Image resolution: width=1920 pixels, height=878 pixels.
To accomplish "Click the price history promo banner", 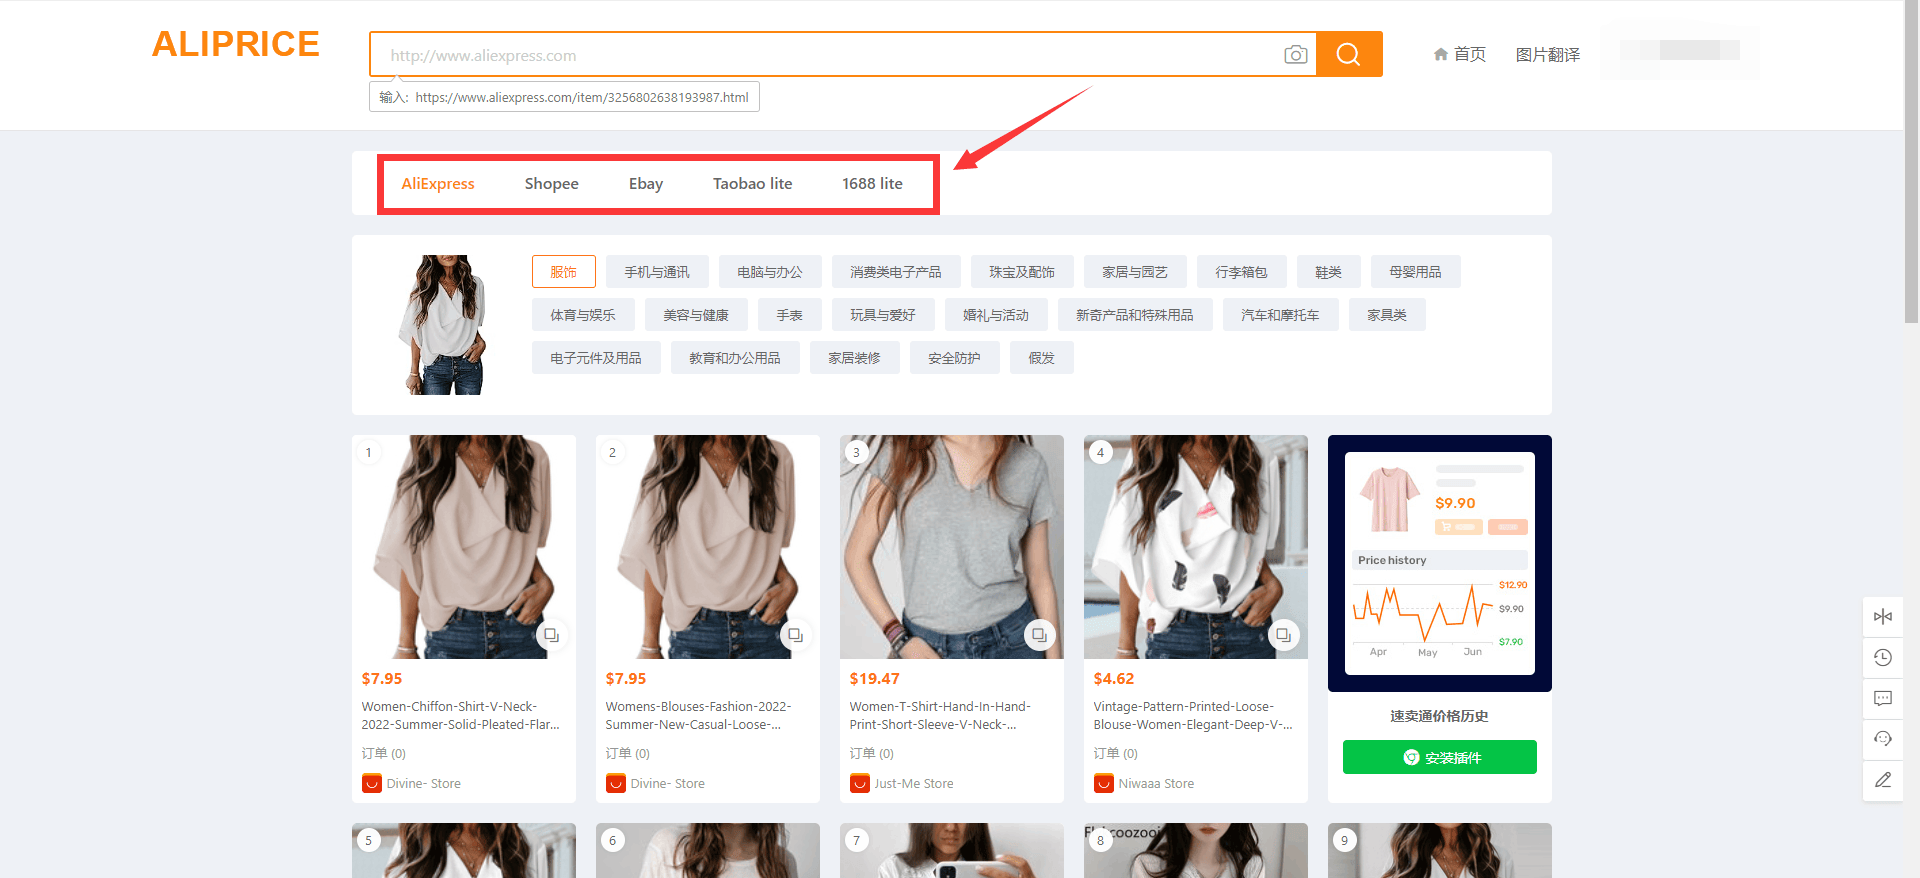I will point(1440,563).
